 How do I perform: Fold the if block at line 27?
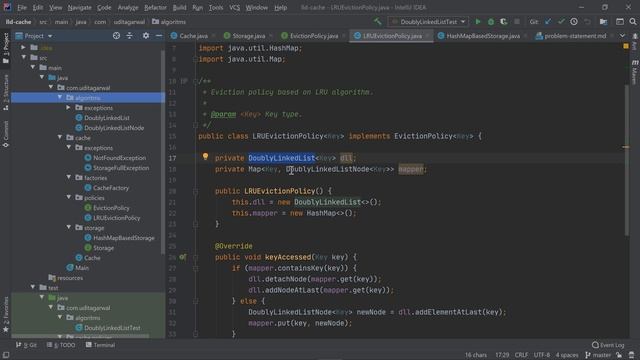tap(195, 268)
